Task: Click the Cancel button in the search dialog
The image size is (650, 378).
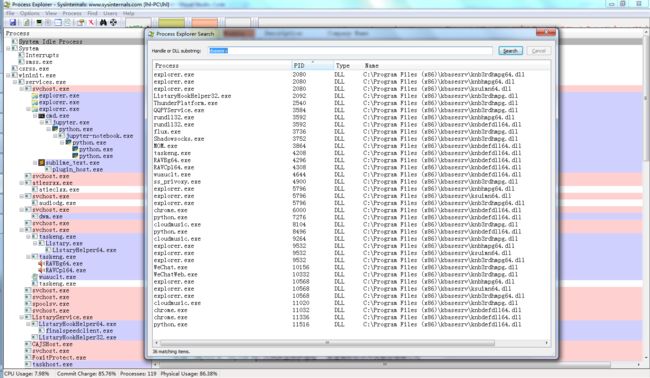Action: (538, 51)
